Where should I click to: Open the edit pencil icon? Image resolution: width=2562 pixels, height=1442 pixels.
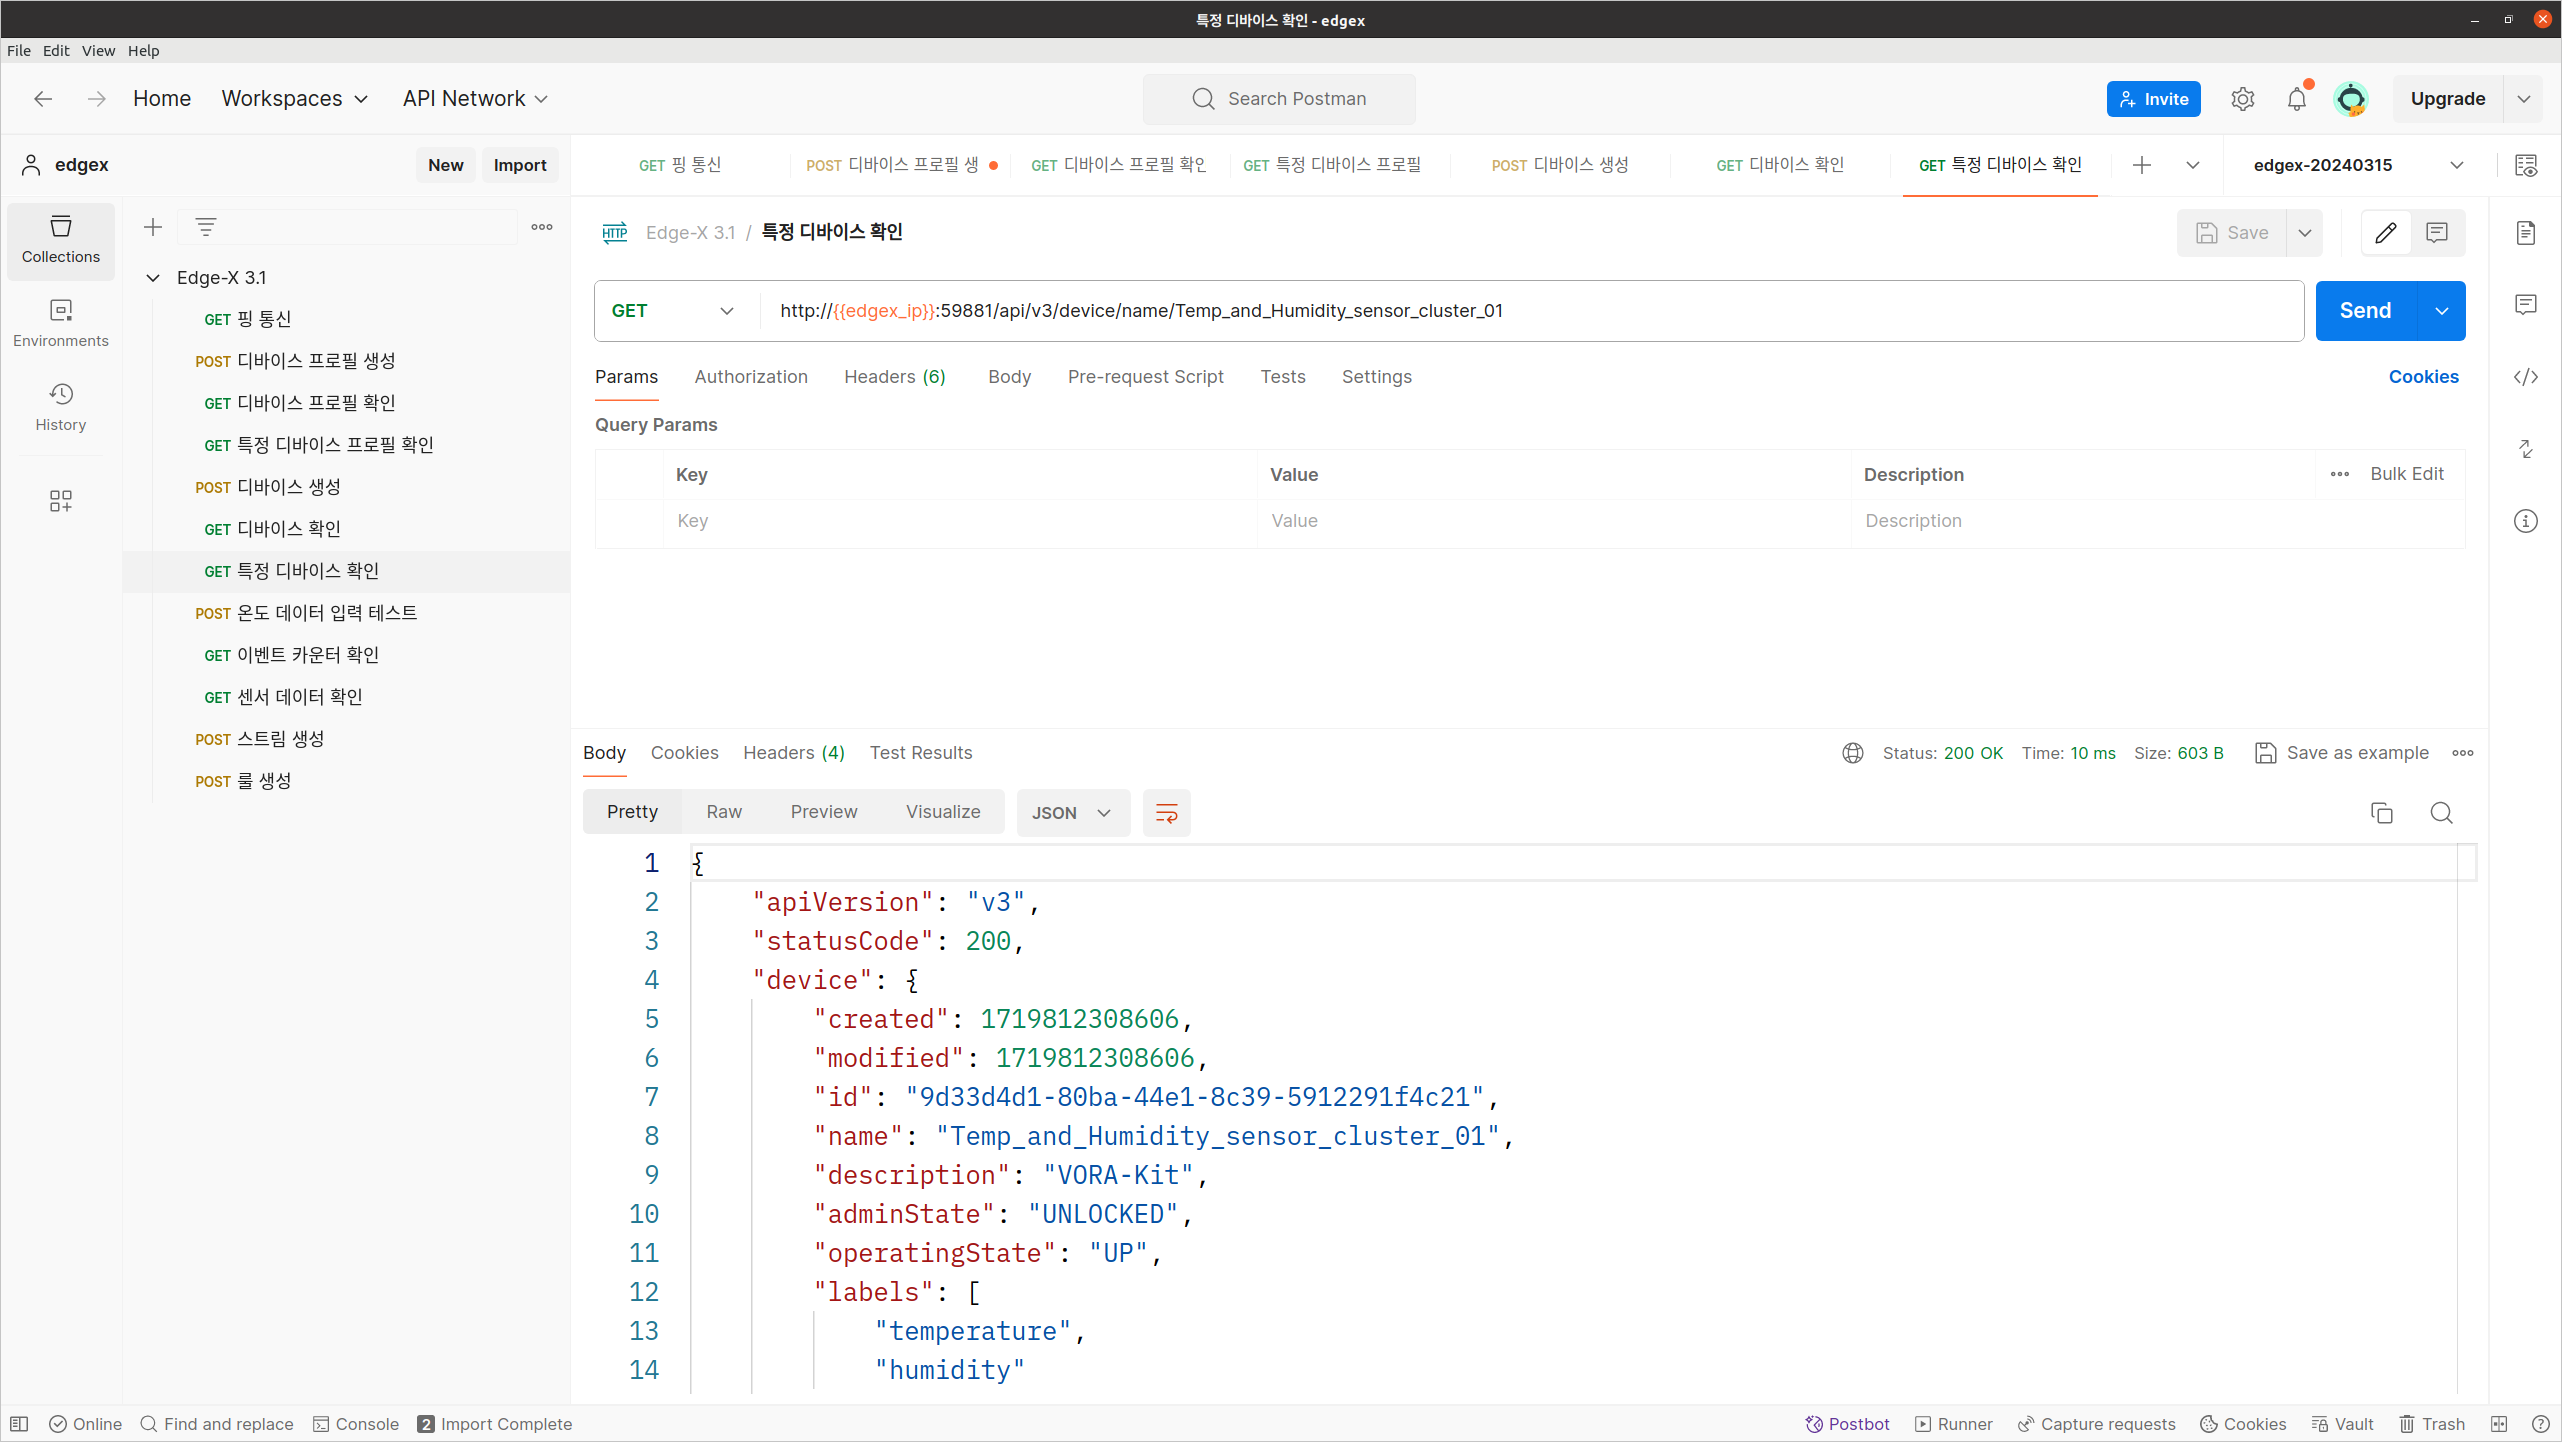tap(2385, 232)
